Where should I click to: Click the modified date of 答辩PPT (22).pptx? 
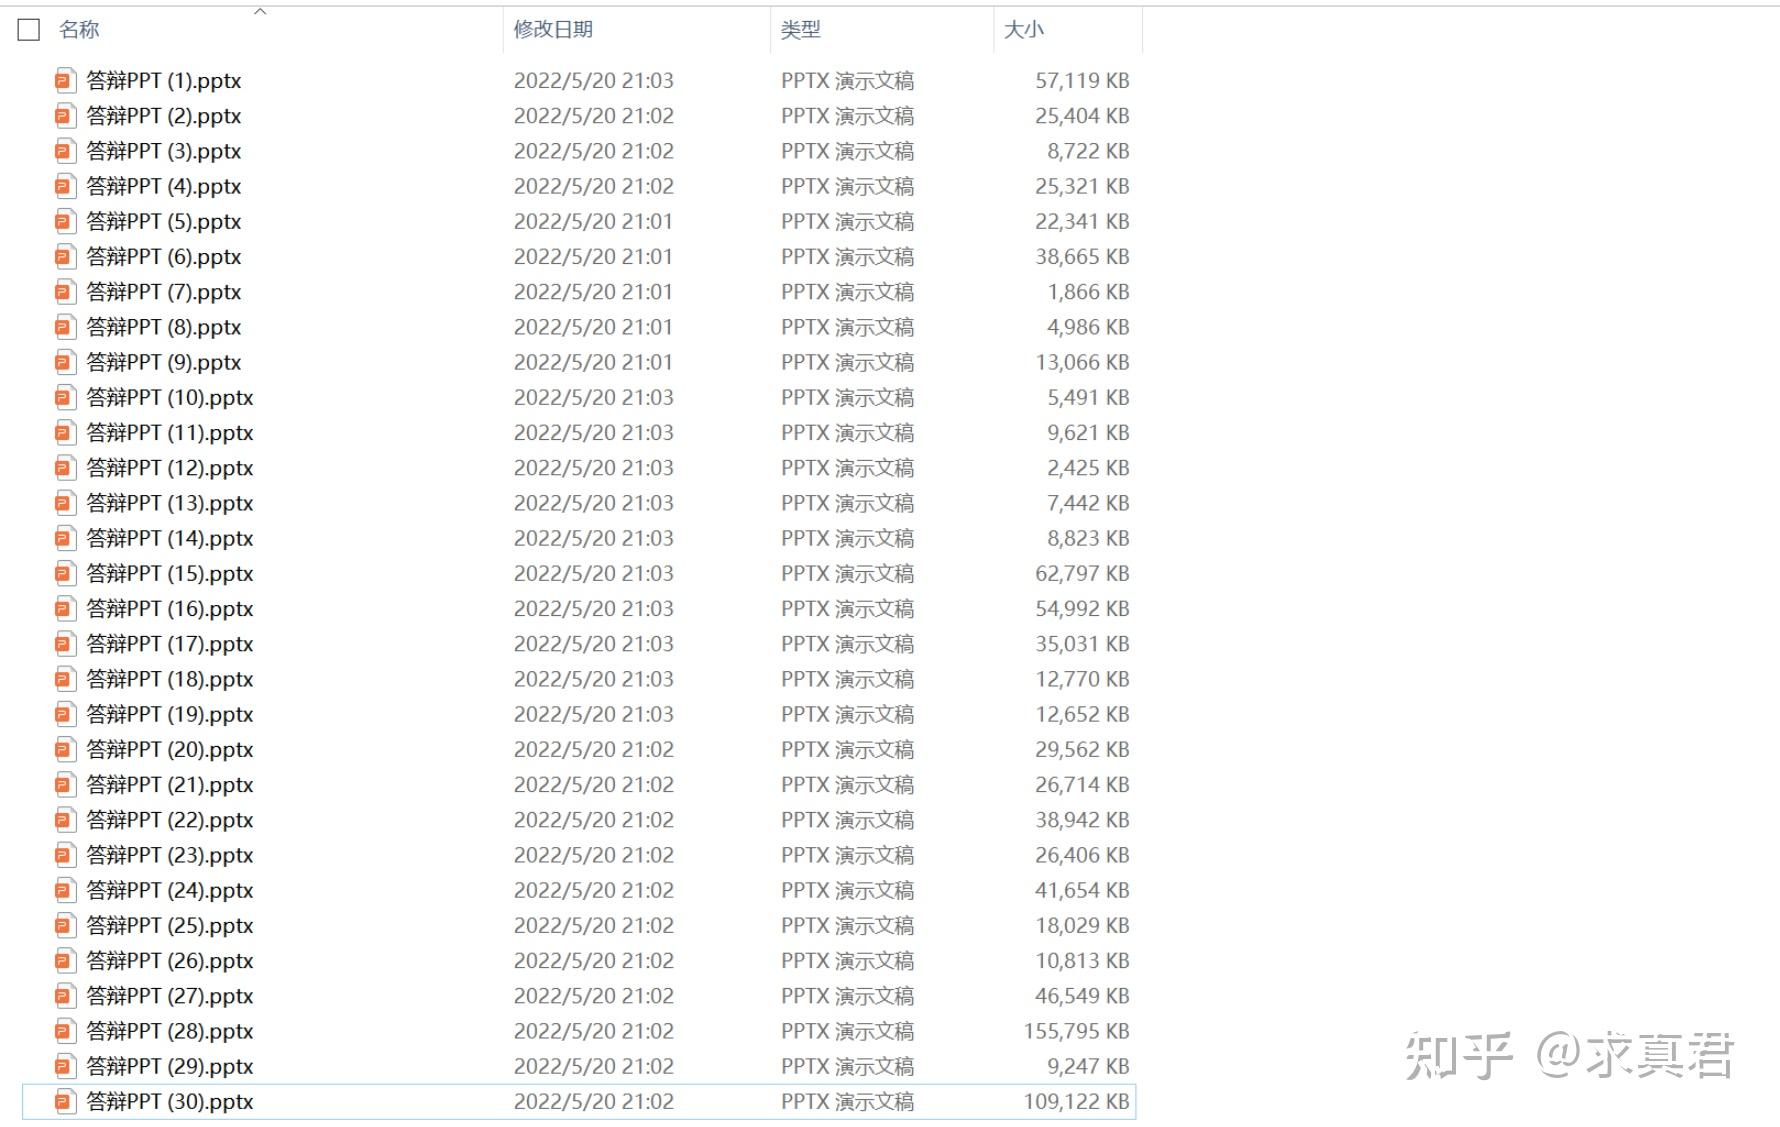tap(593, 819)
